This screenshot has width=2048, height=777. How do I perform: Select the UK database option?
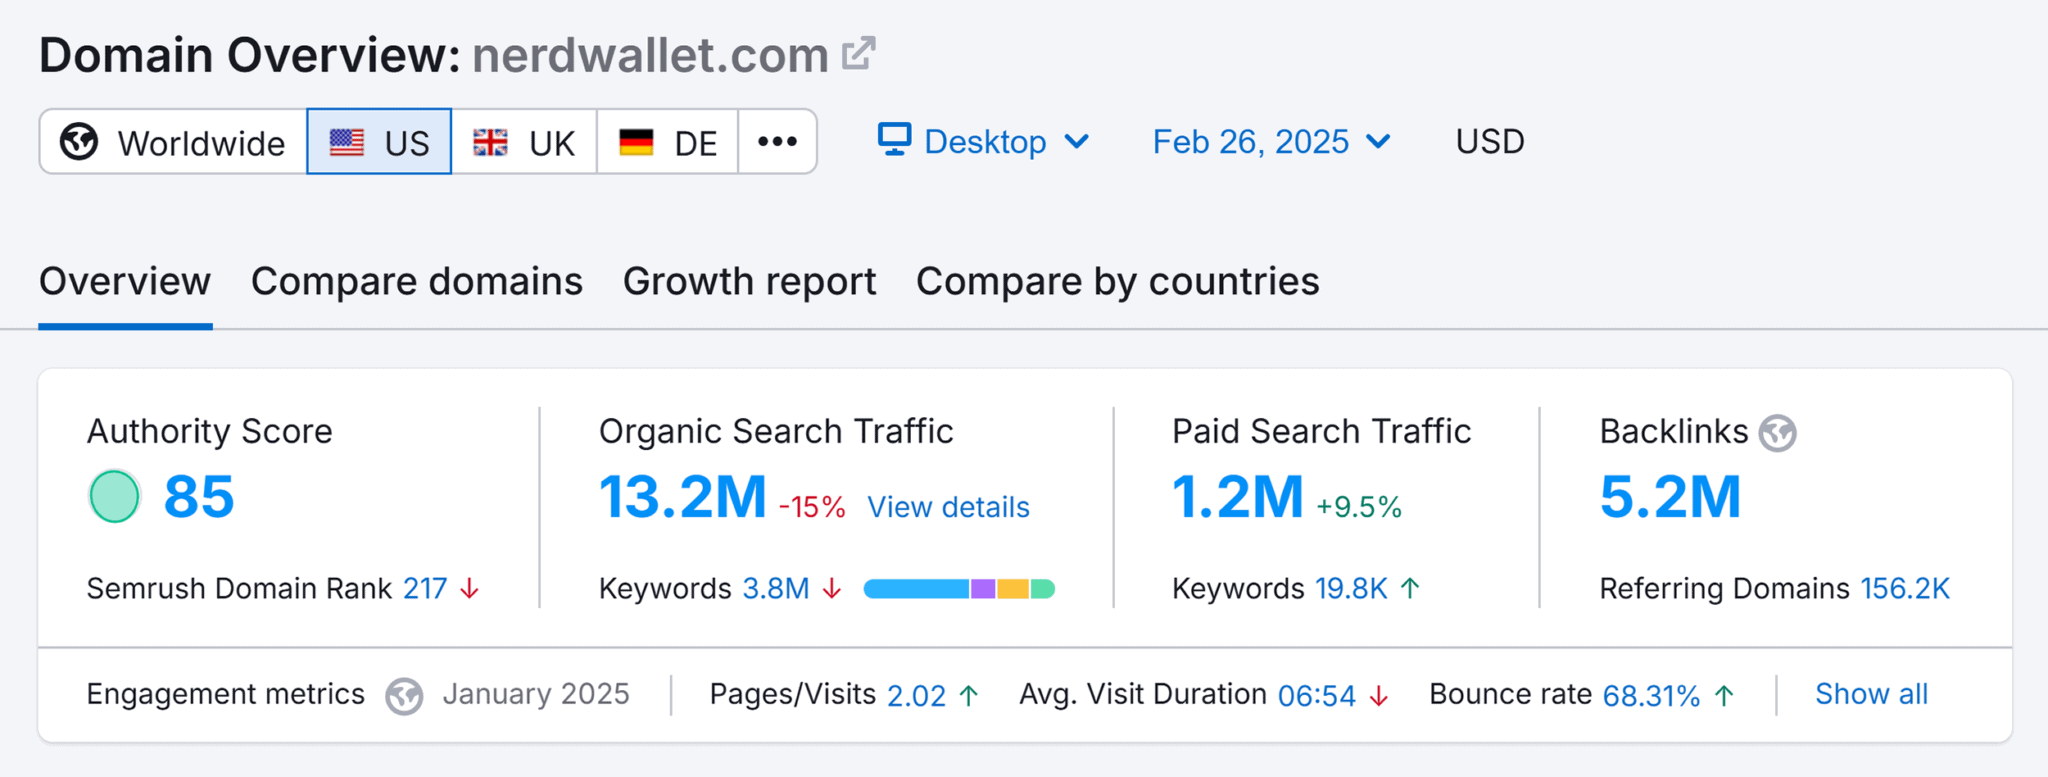click(524, 141)
